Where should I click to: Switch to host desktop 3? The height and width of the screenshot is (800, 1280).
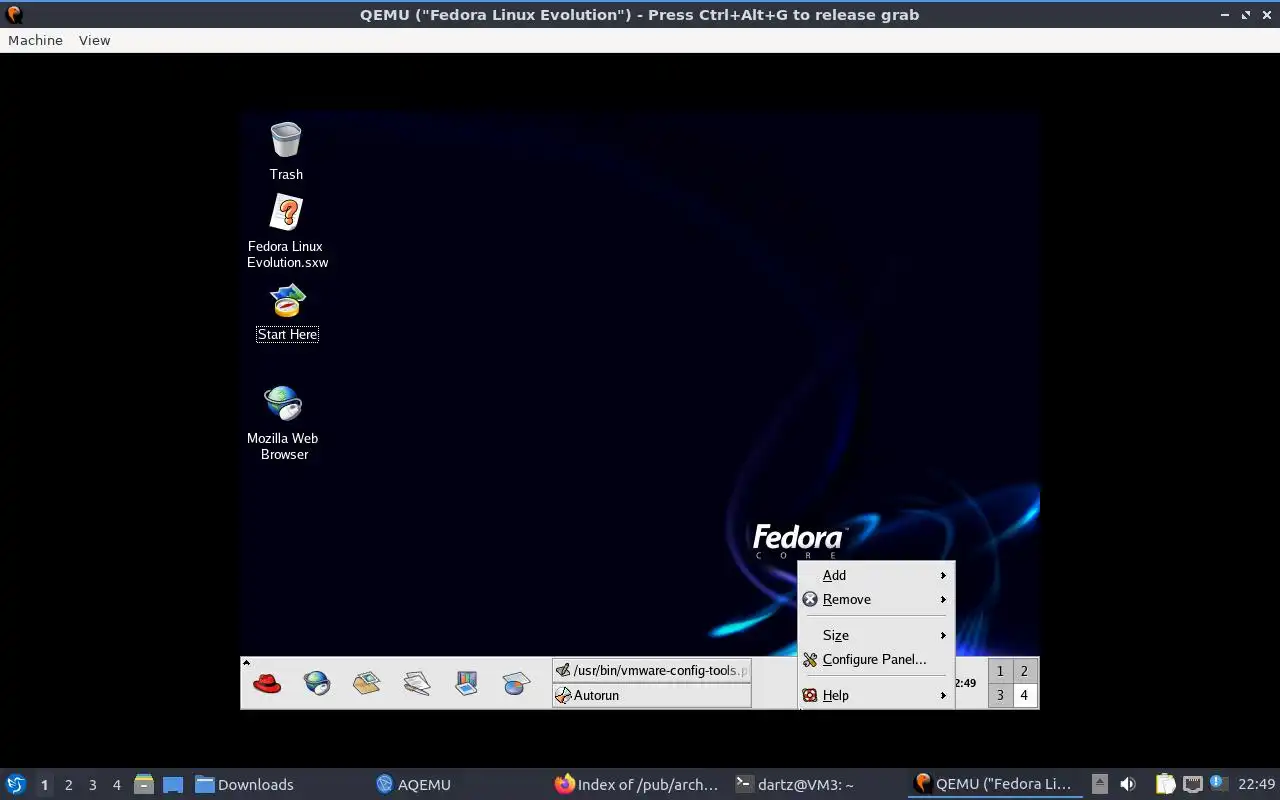(92, 785)
